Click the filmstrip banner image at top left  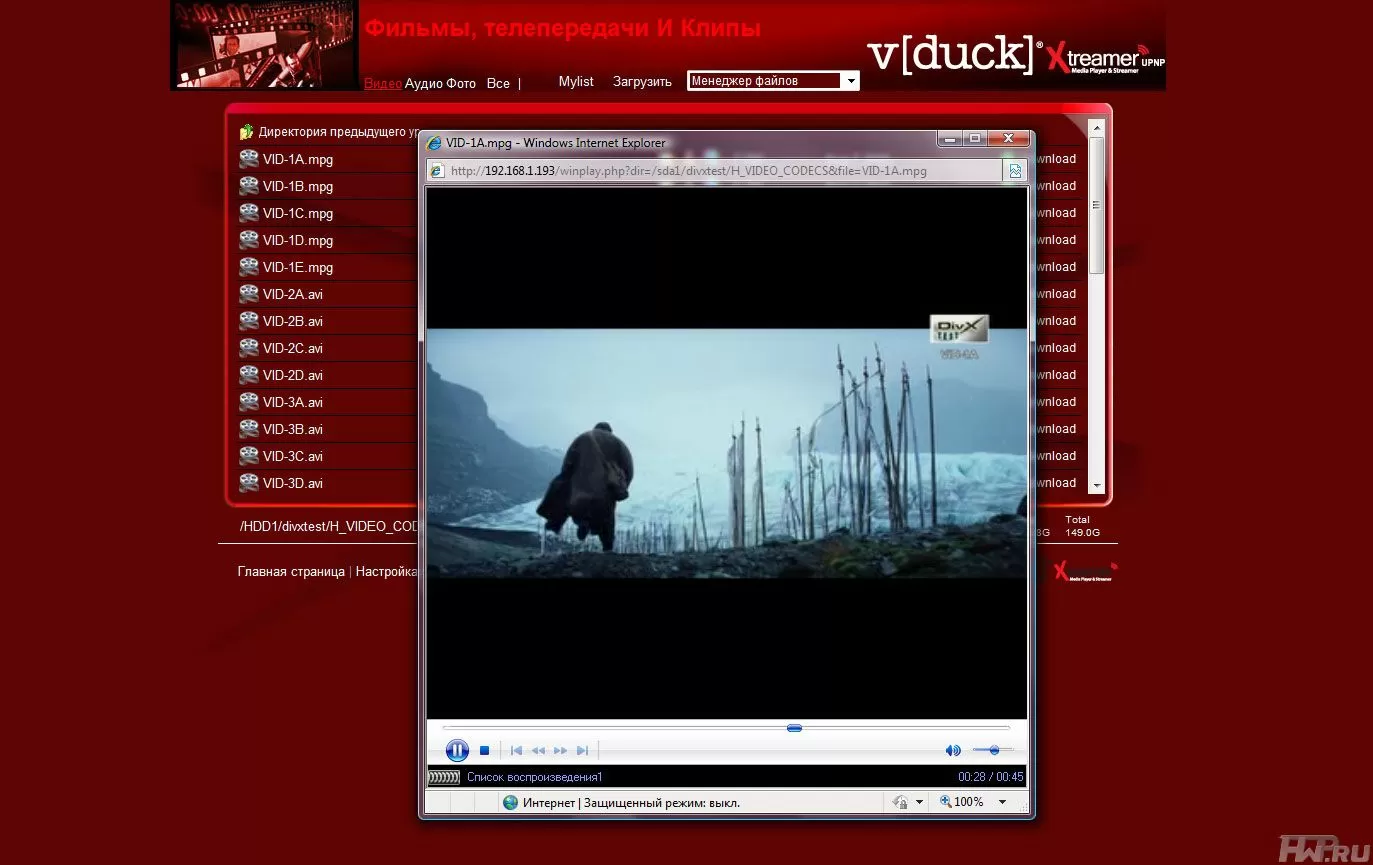[x=264, y=45]
